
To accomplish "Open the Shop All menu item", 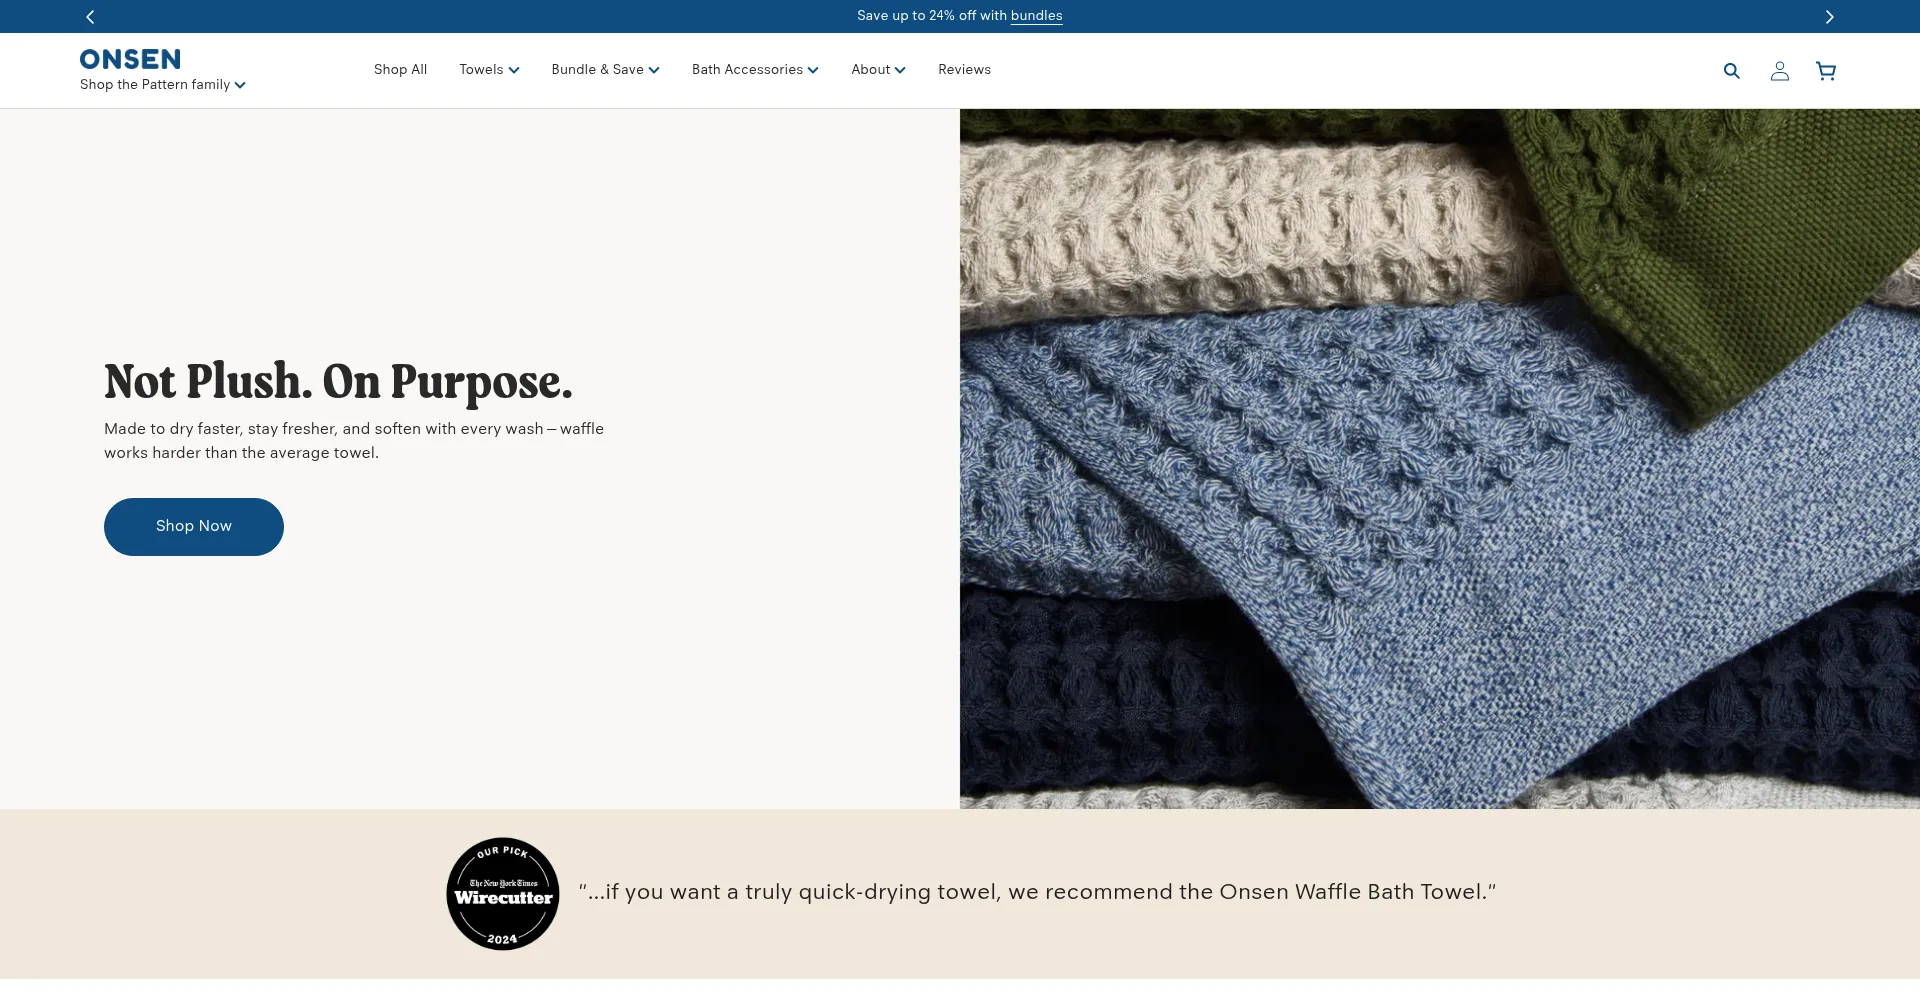I will pyautogui.click(x=400, y=69).
